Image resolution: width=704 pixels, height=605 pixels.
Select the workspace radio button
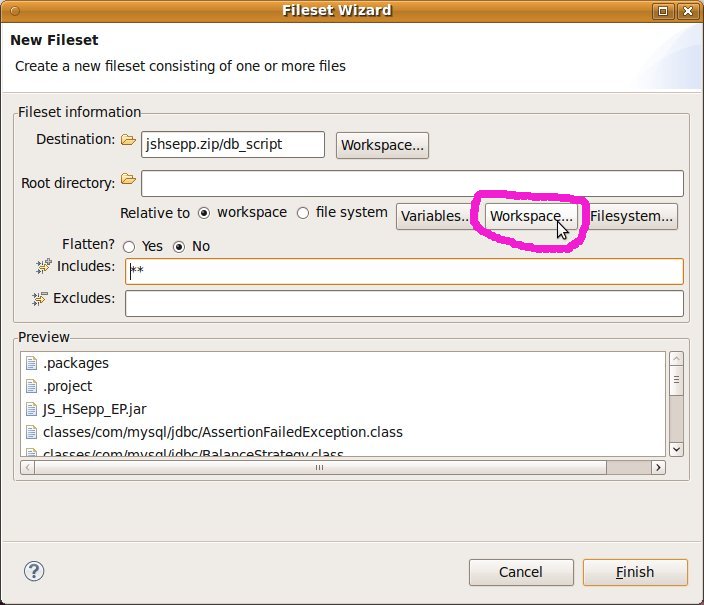pos(204,213)
